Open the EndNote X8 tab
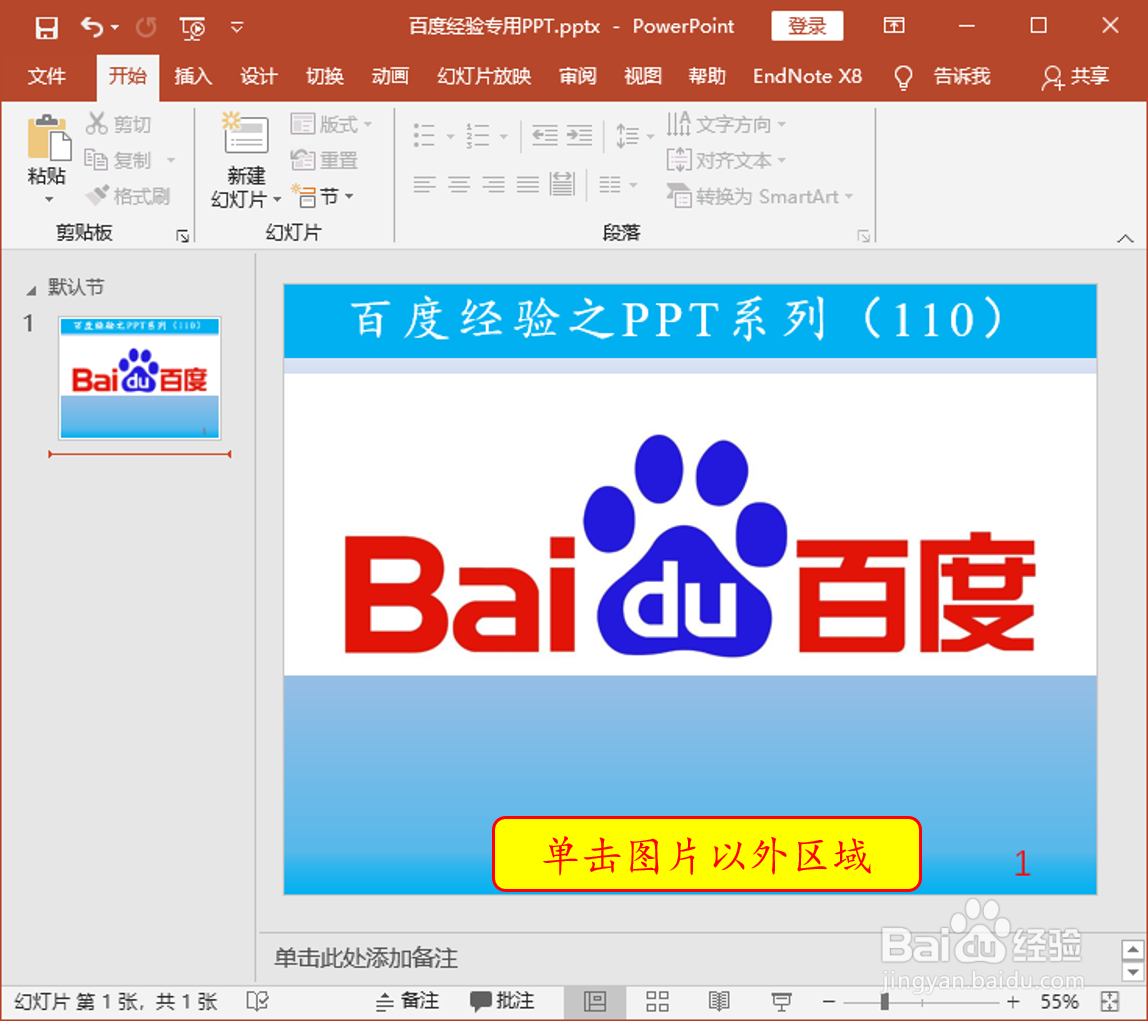 [x=808, y=76]
